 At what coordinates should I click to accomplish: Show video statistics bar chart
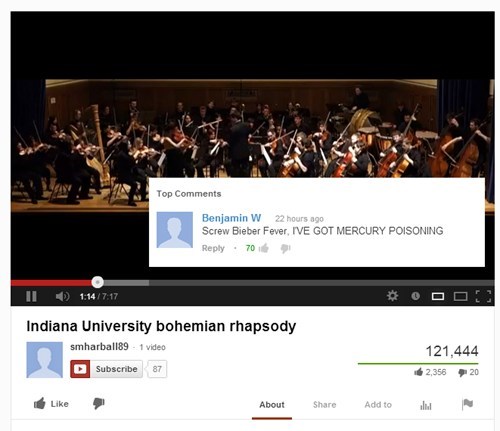click(x=426, y=405)
